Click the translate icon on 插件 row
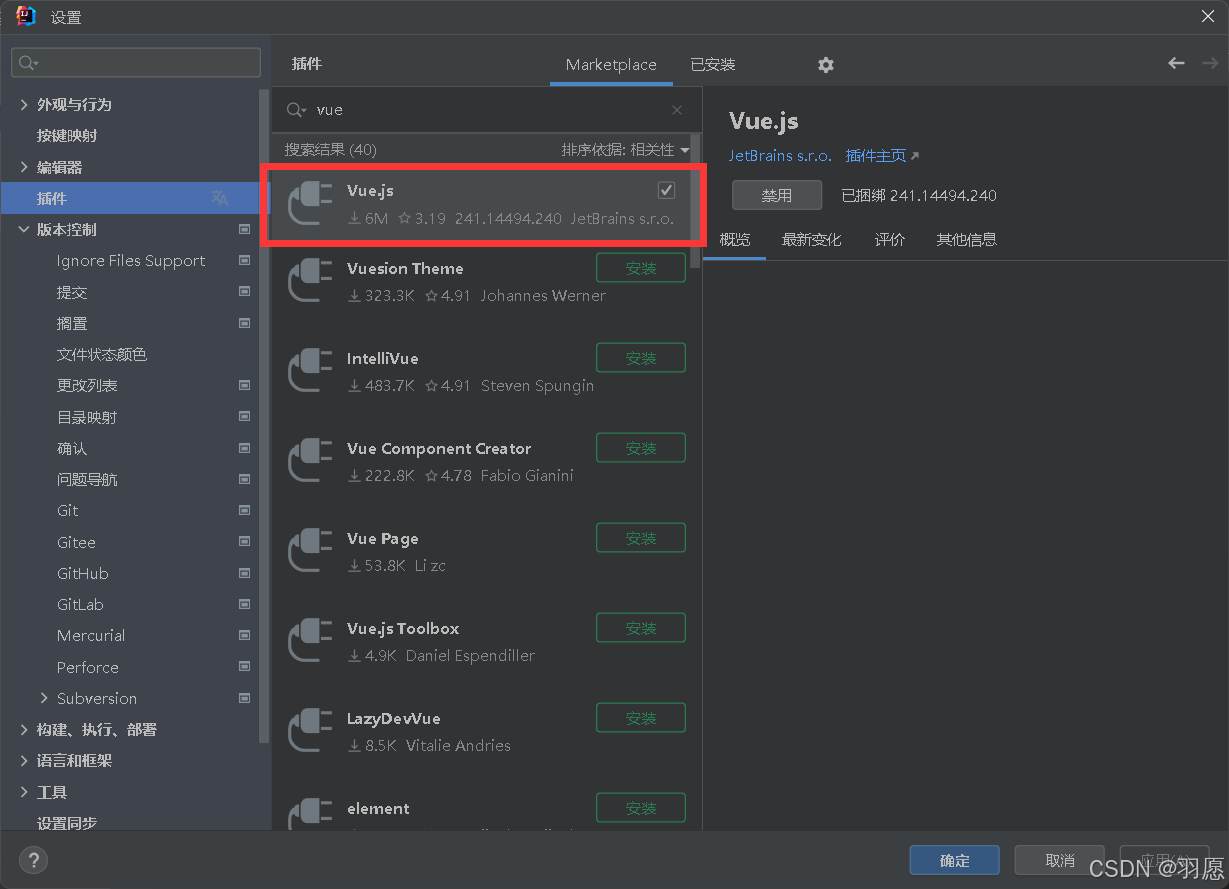Image resolution: width=1229 pixels, height=889 pixels. coord(220,198)
